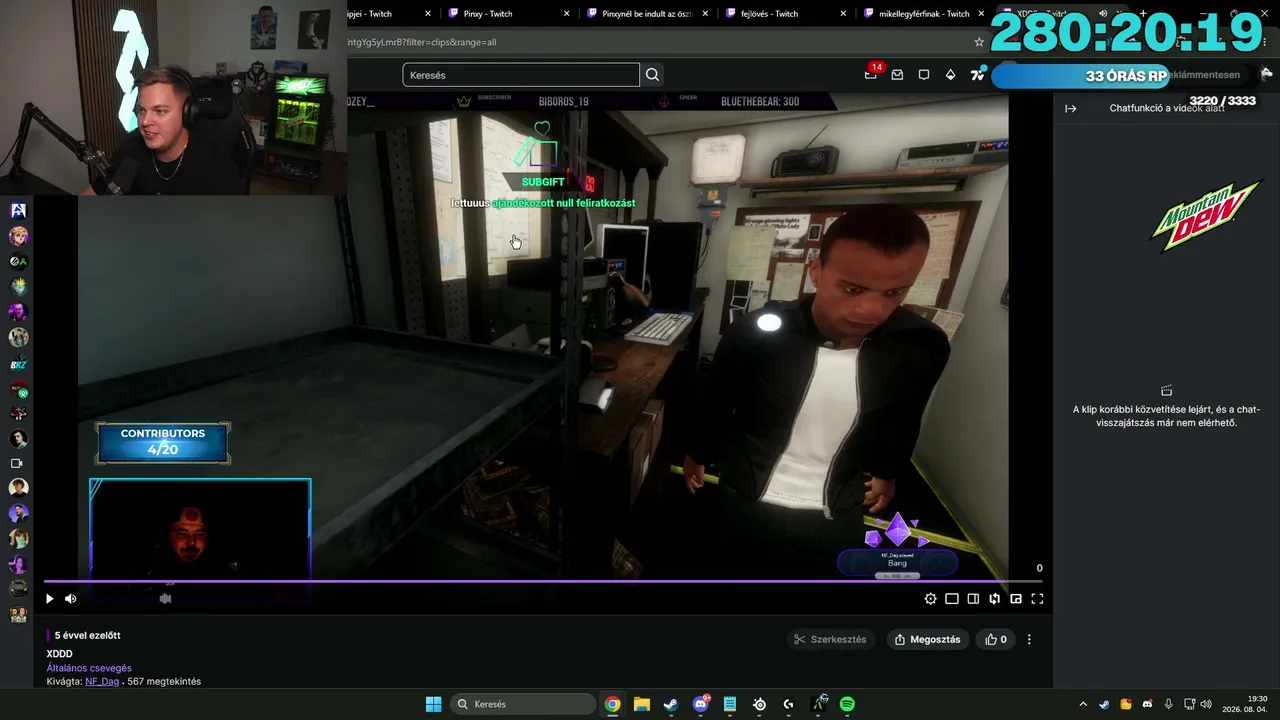Click the page URL in address bar

[x=422, y=42]
